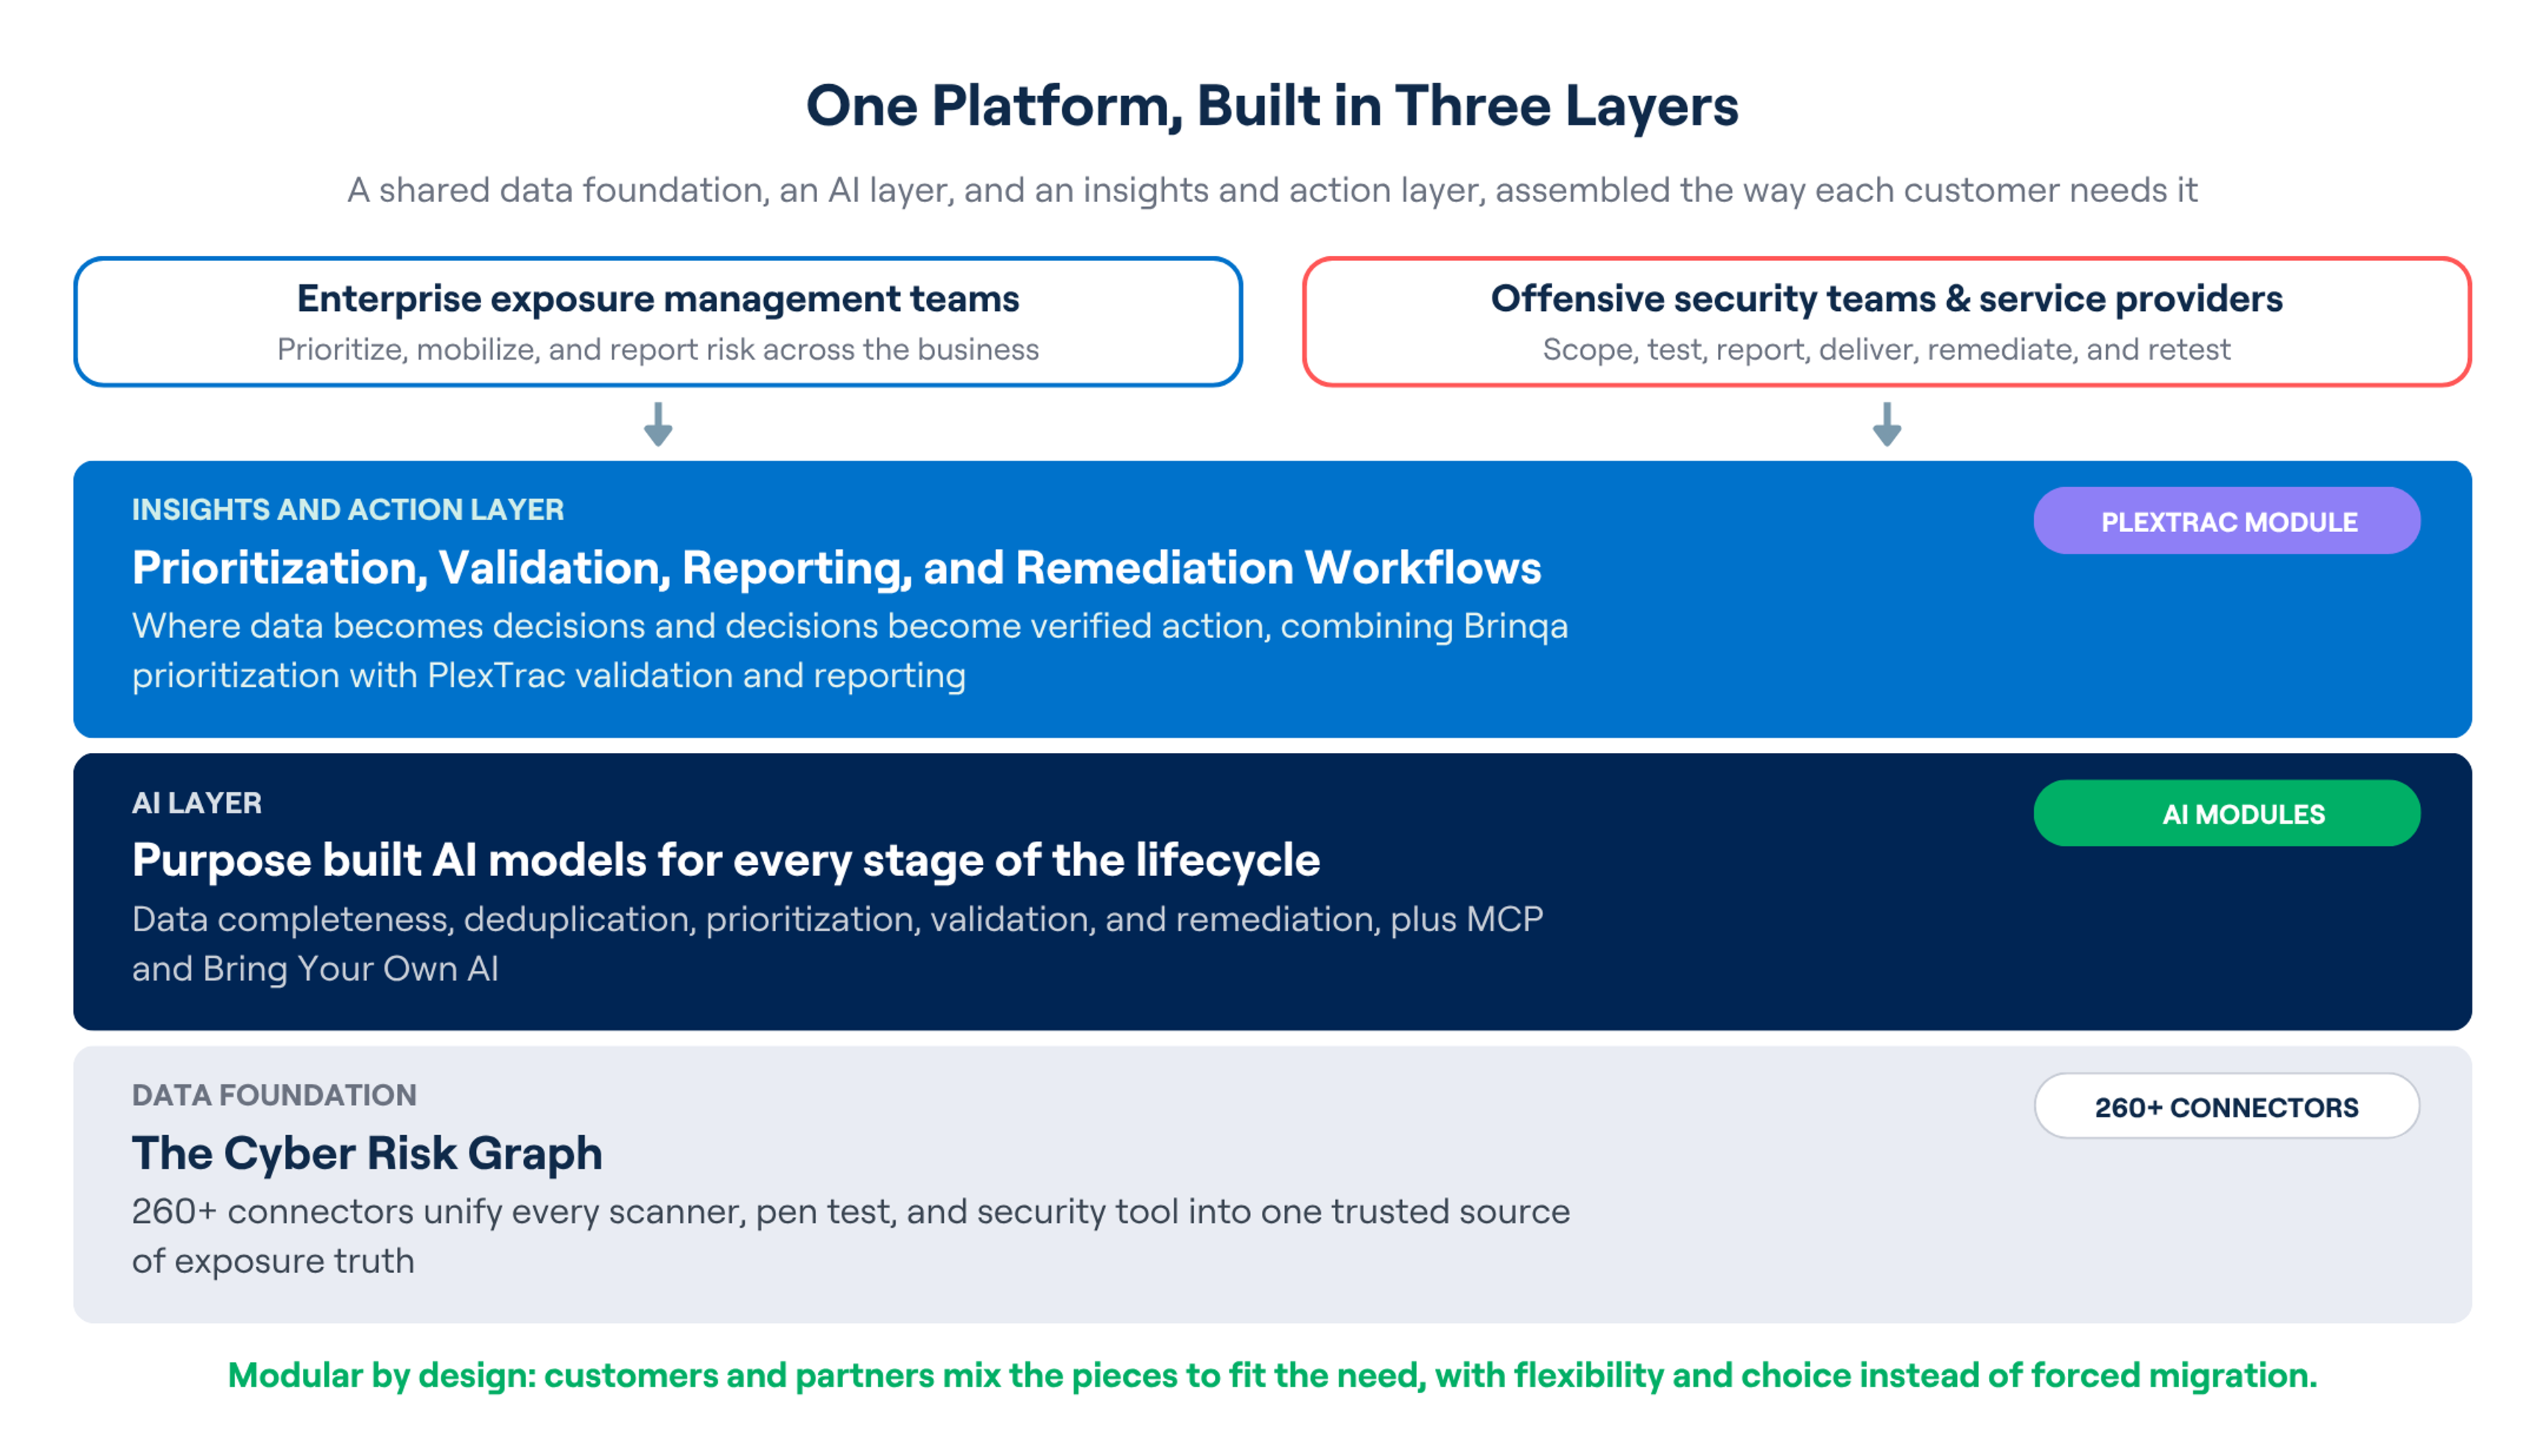This screenshot has height=1456, width=2545.
Task: Click "Scope, test, report, deliver, remediate, and retest"
Action: pos(1887,350)
